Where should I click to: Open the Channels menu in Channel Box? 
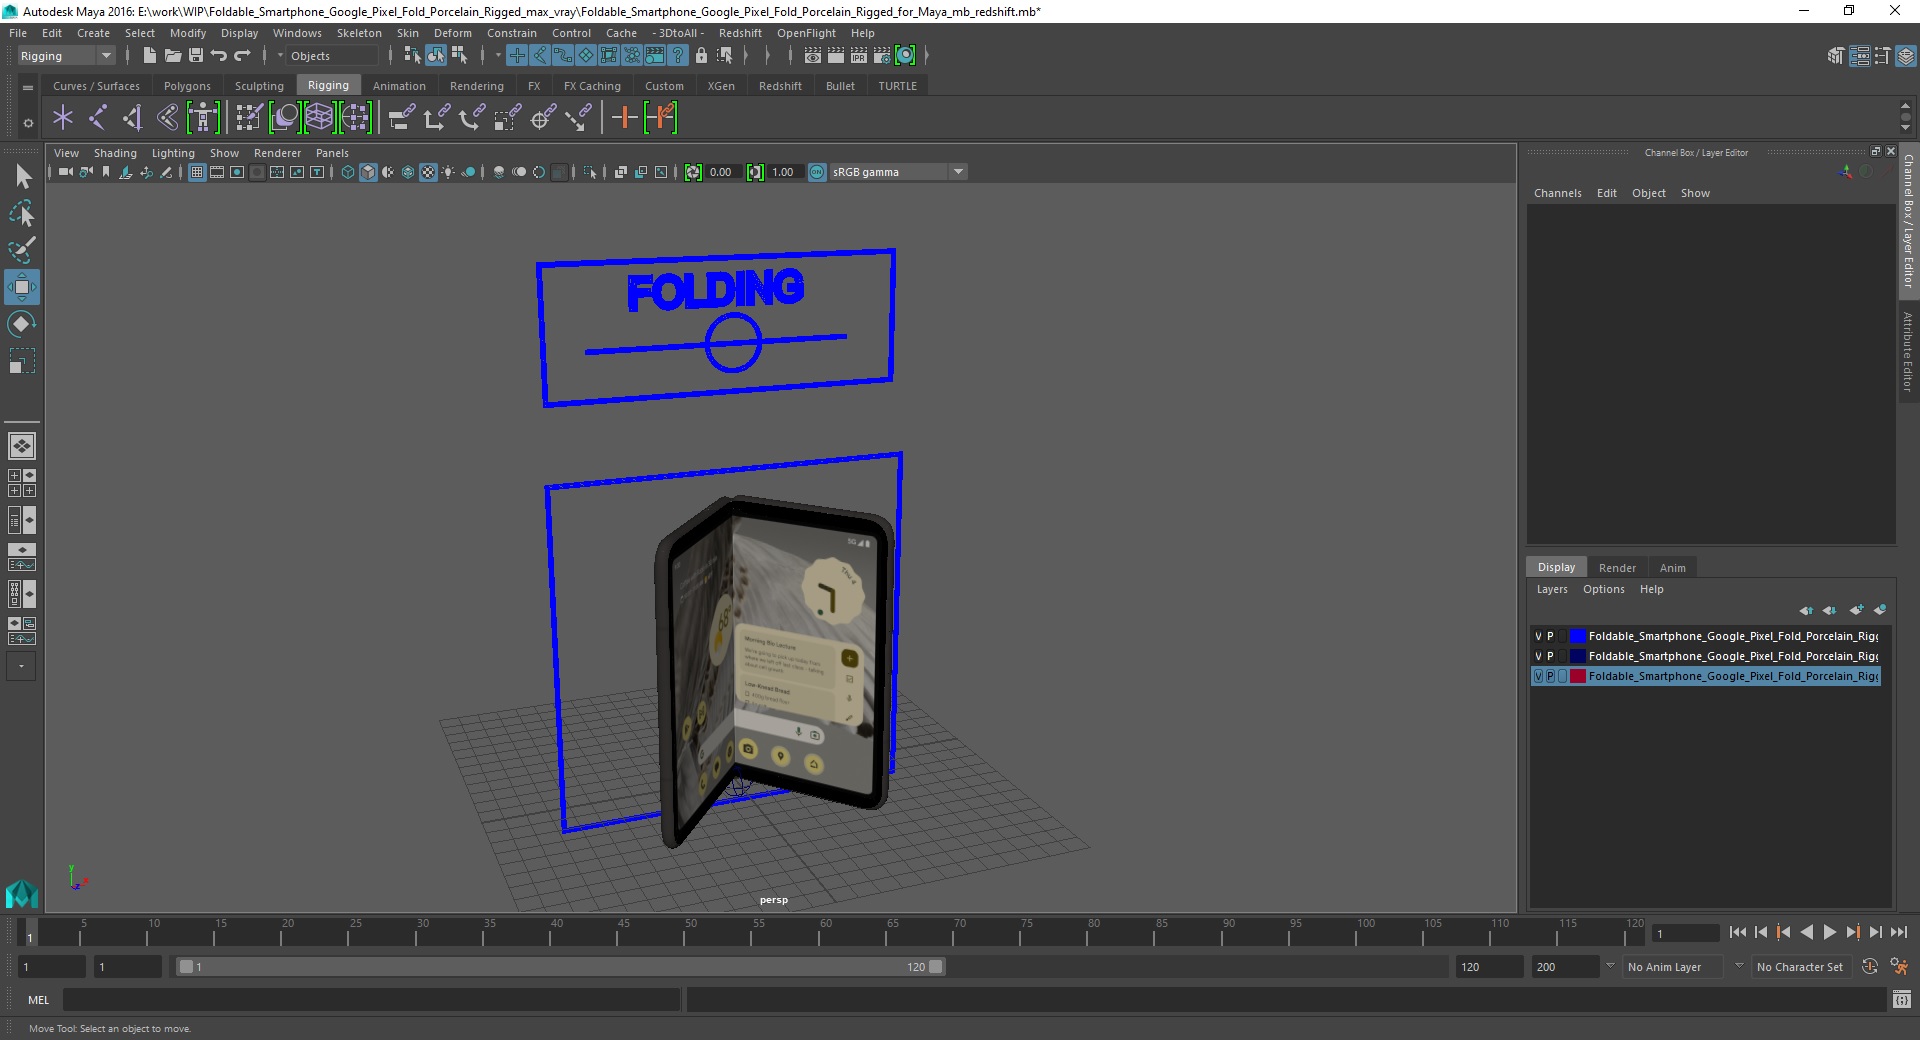pyautogui.click(x=1557, y=193)
